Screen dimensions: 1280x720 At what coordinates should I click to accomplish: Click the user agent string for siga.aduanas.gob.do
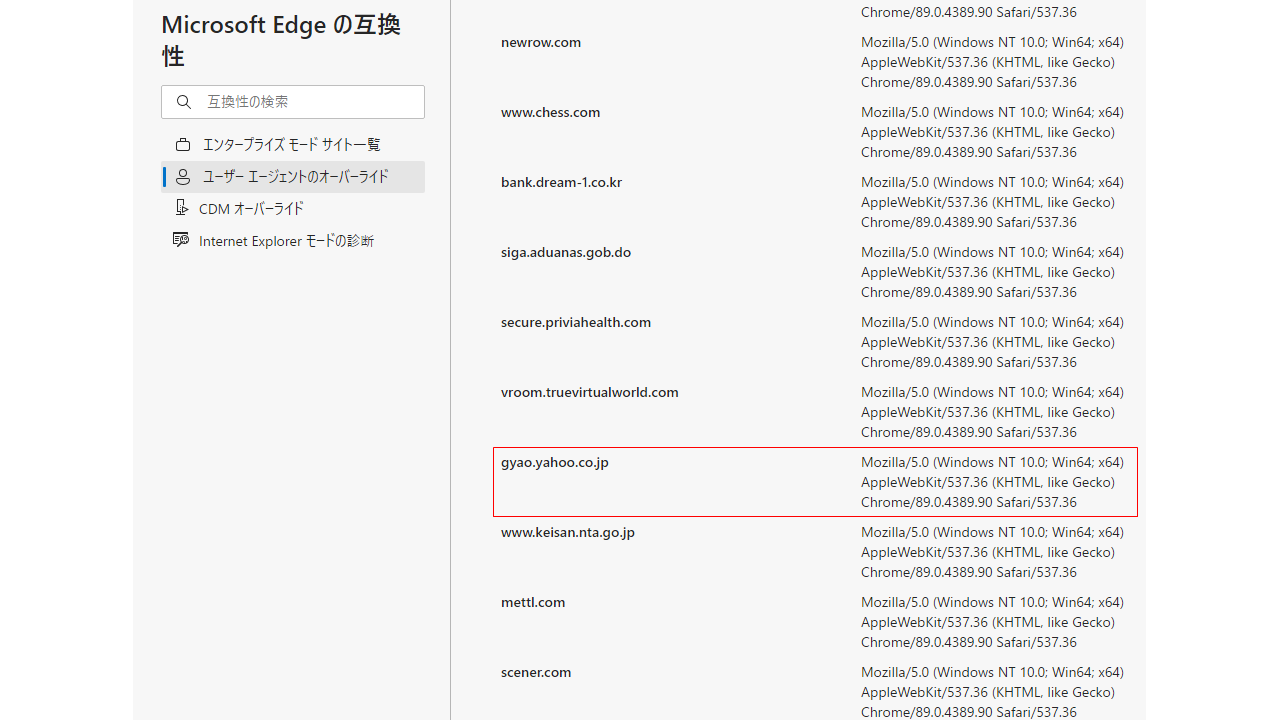[992, 272]
